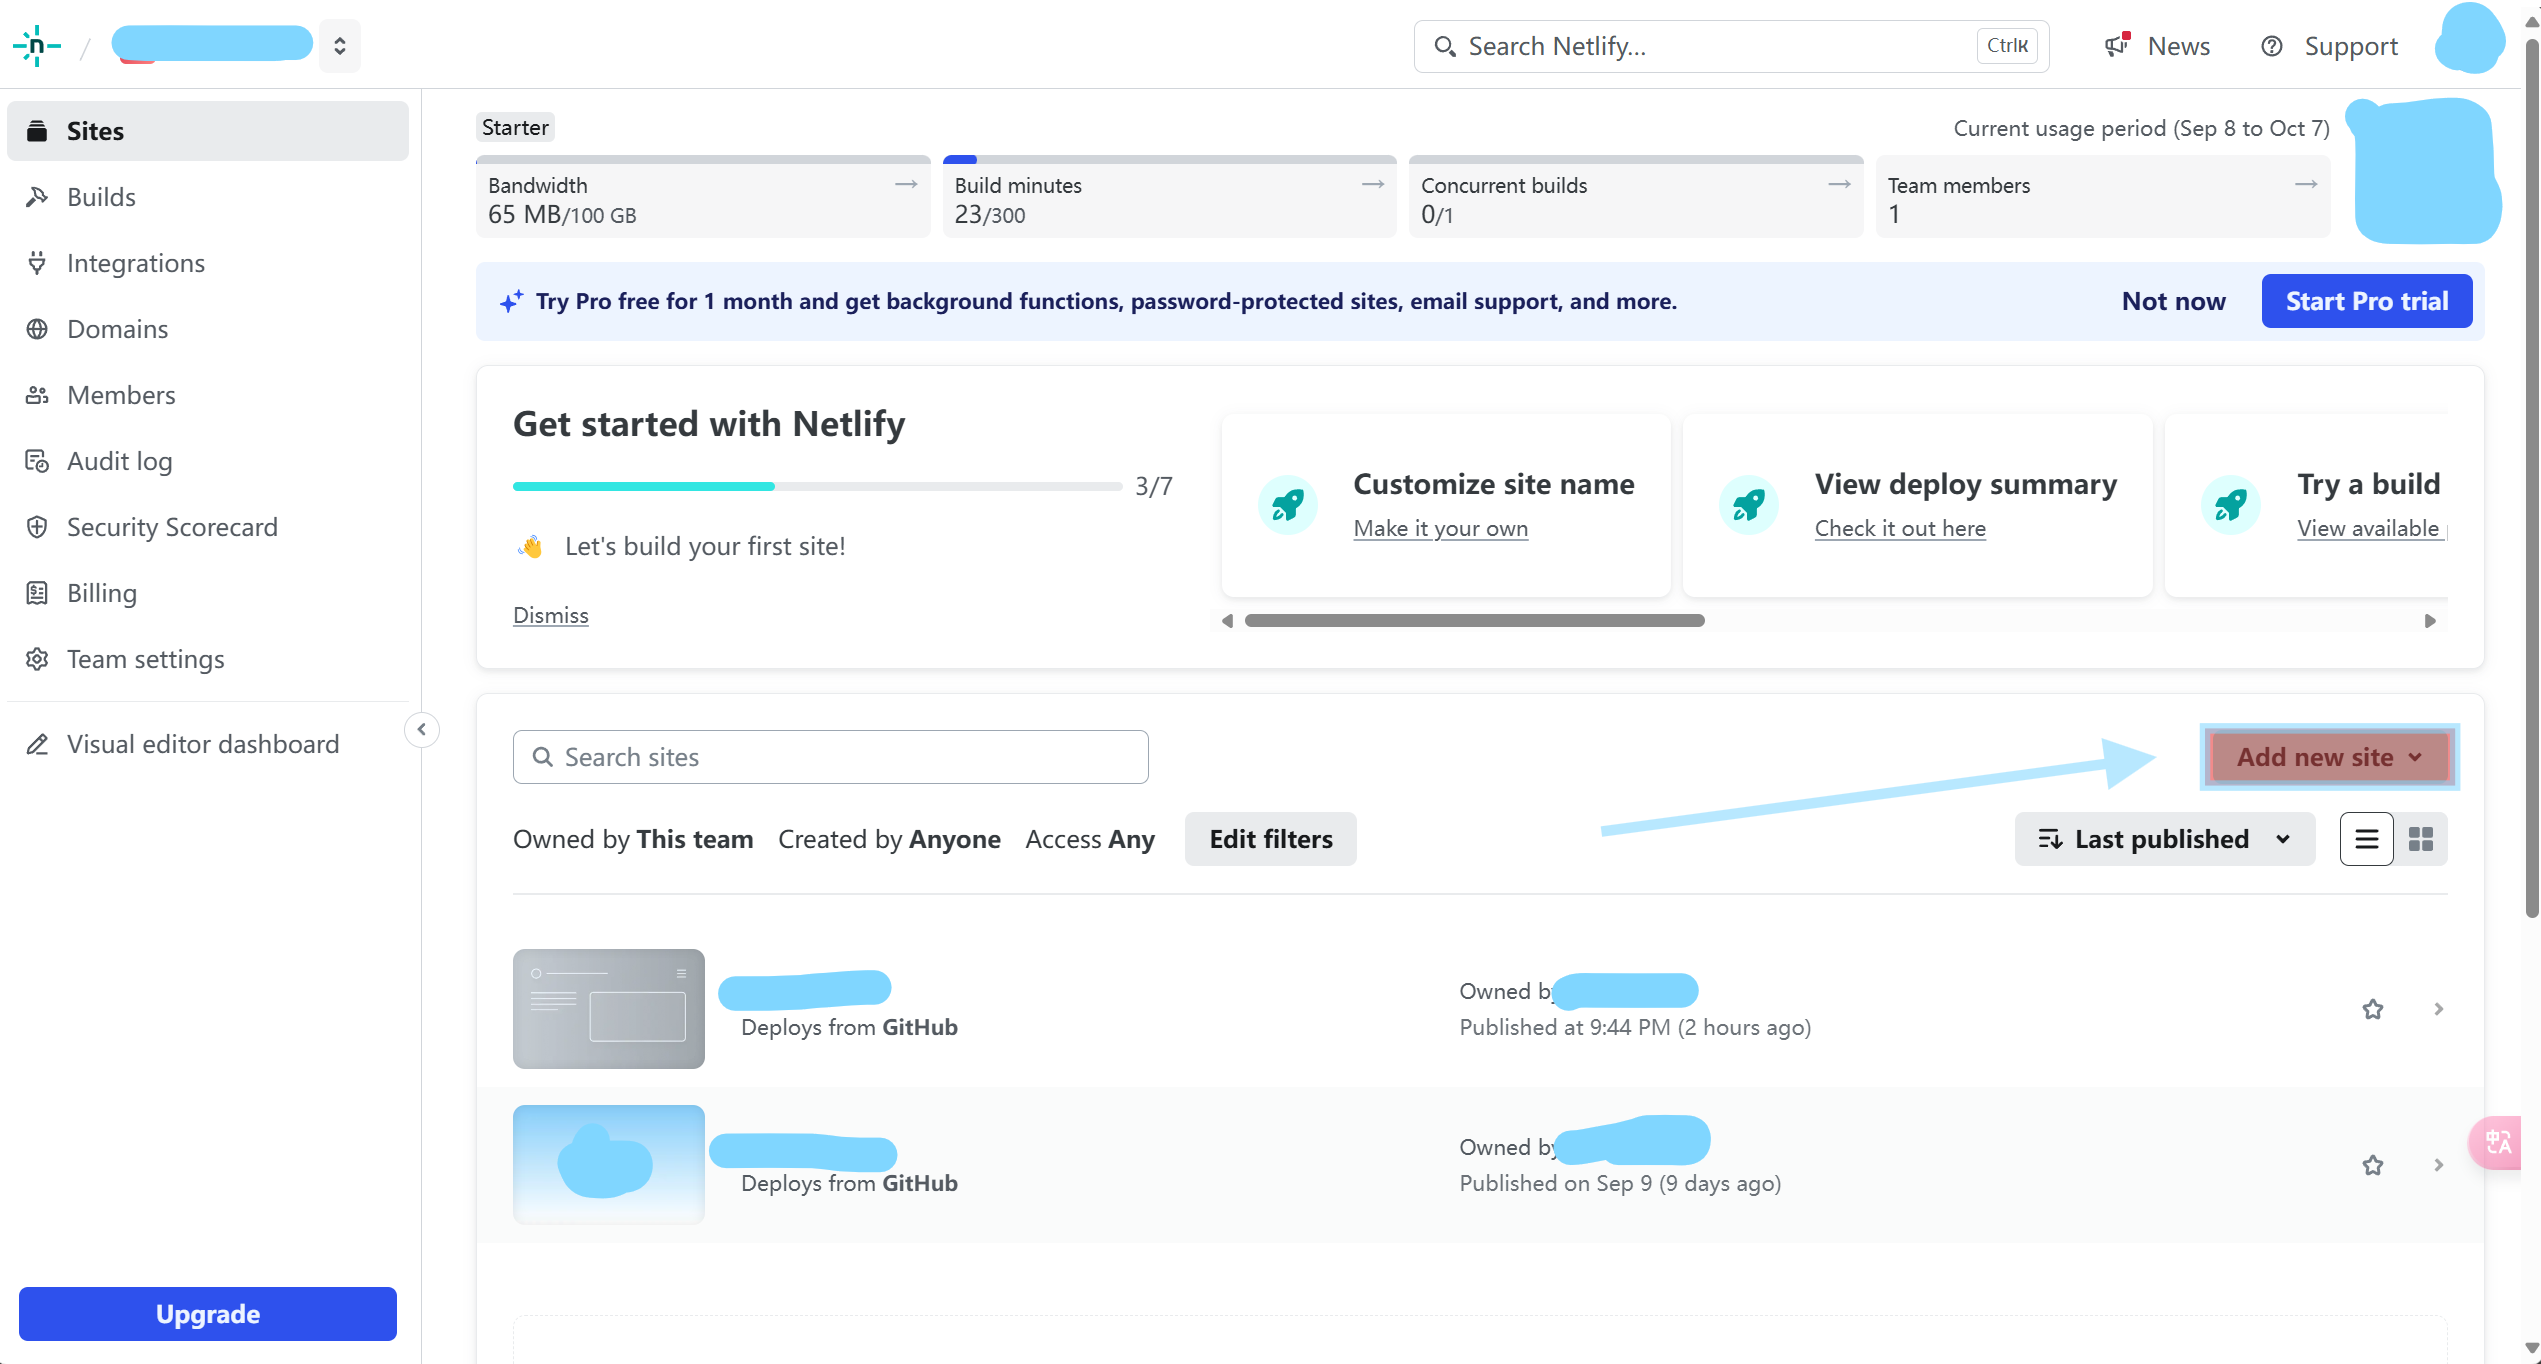Click the rocket icon beside Customize site name
The height and width of the screenshot is (1364, 2541).
[x=1288, y=505]
